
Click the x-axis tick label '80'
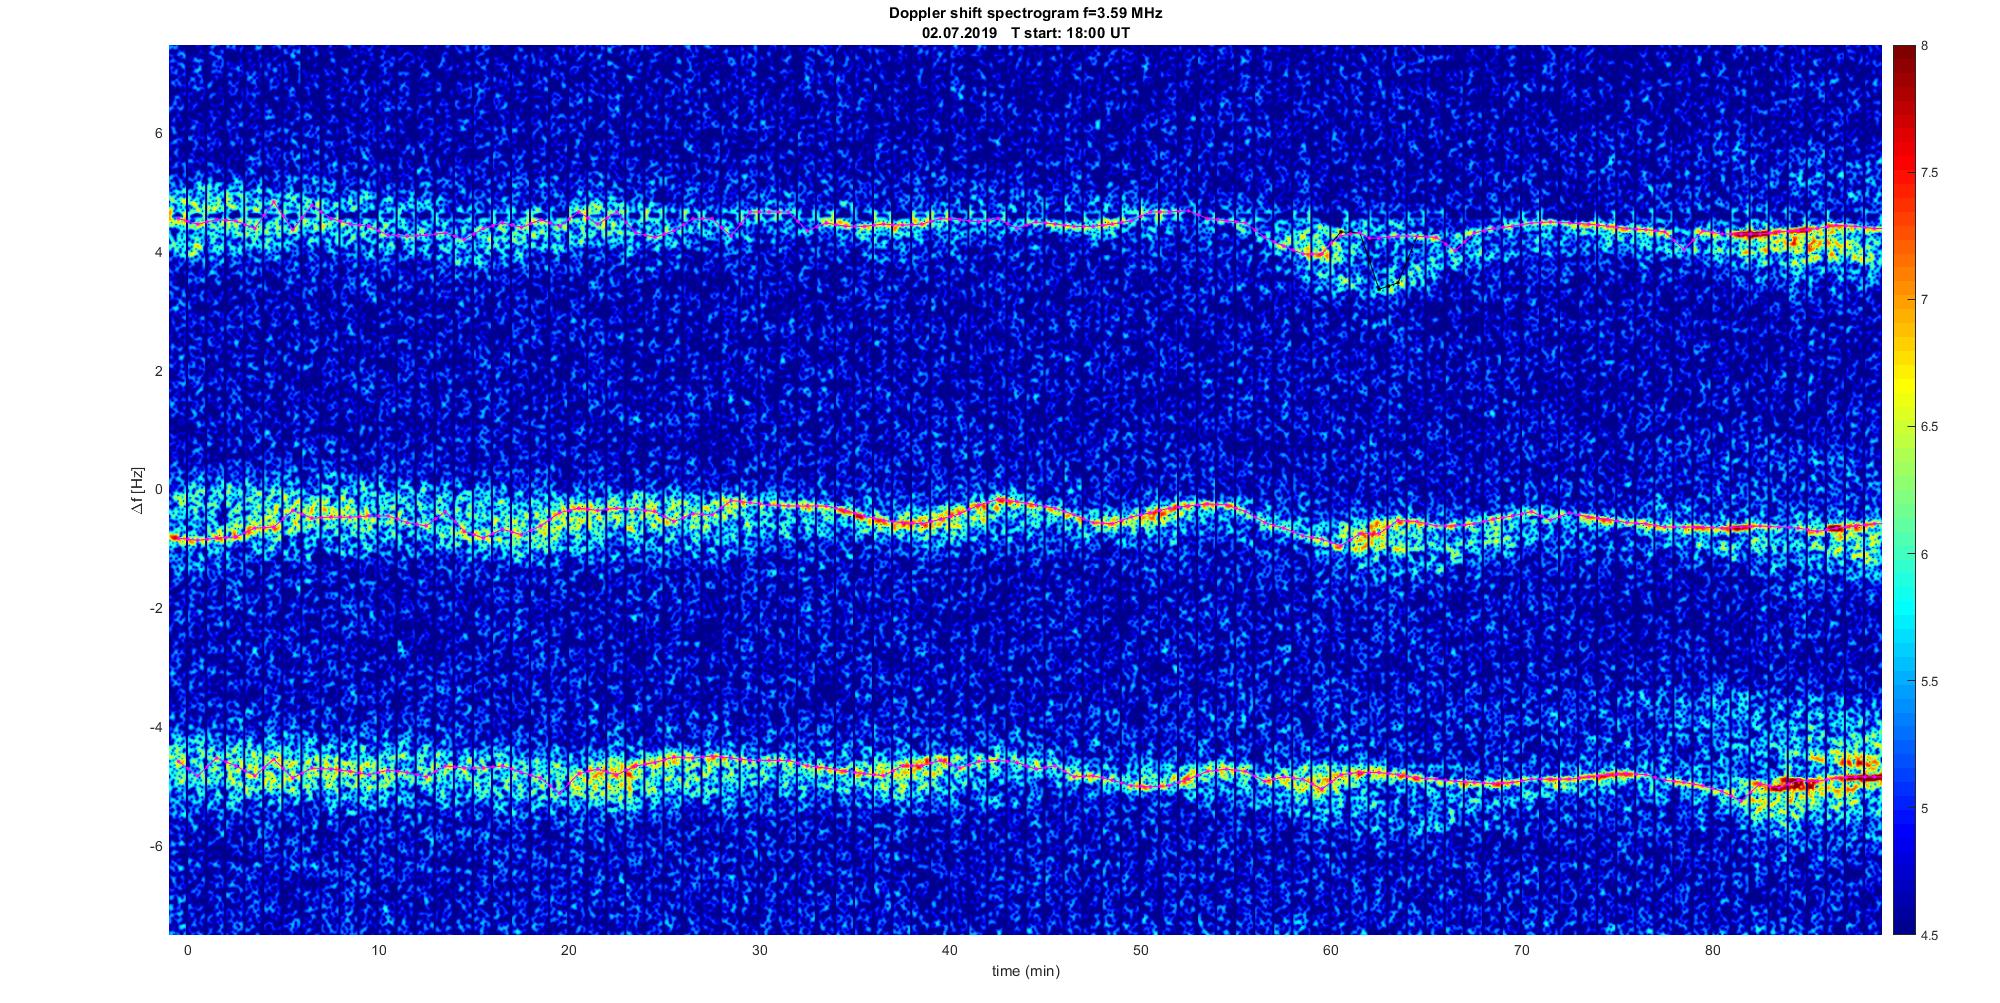click(1713, 950)
